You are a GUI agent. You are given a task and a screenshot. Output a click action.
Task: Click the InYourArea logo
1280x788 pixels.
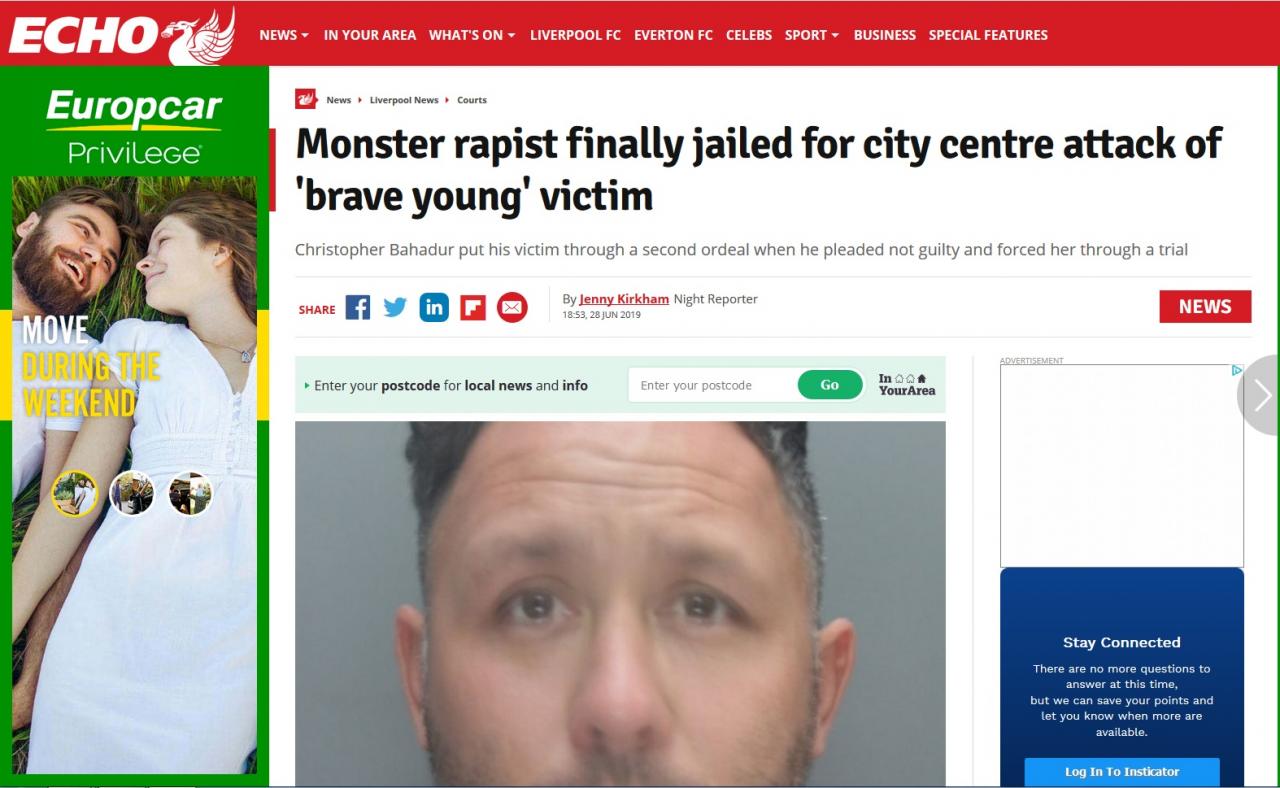point(907,385)
